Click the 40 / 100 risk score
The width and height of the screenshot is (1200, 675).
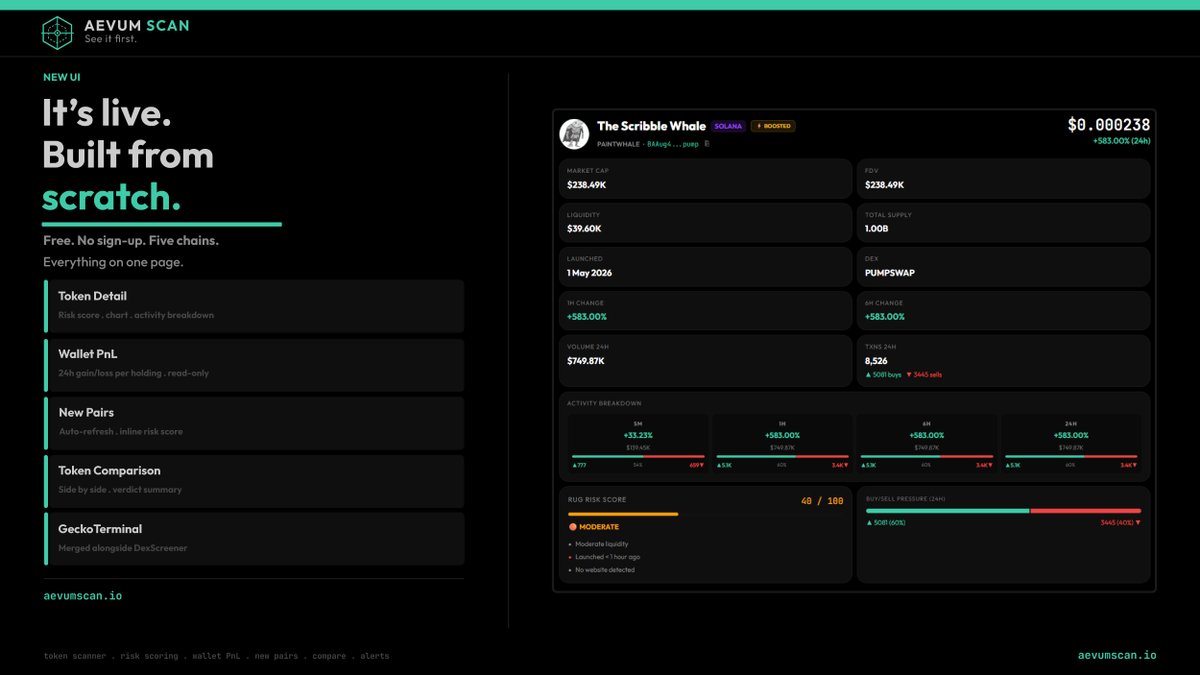[823, 500]
